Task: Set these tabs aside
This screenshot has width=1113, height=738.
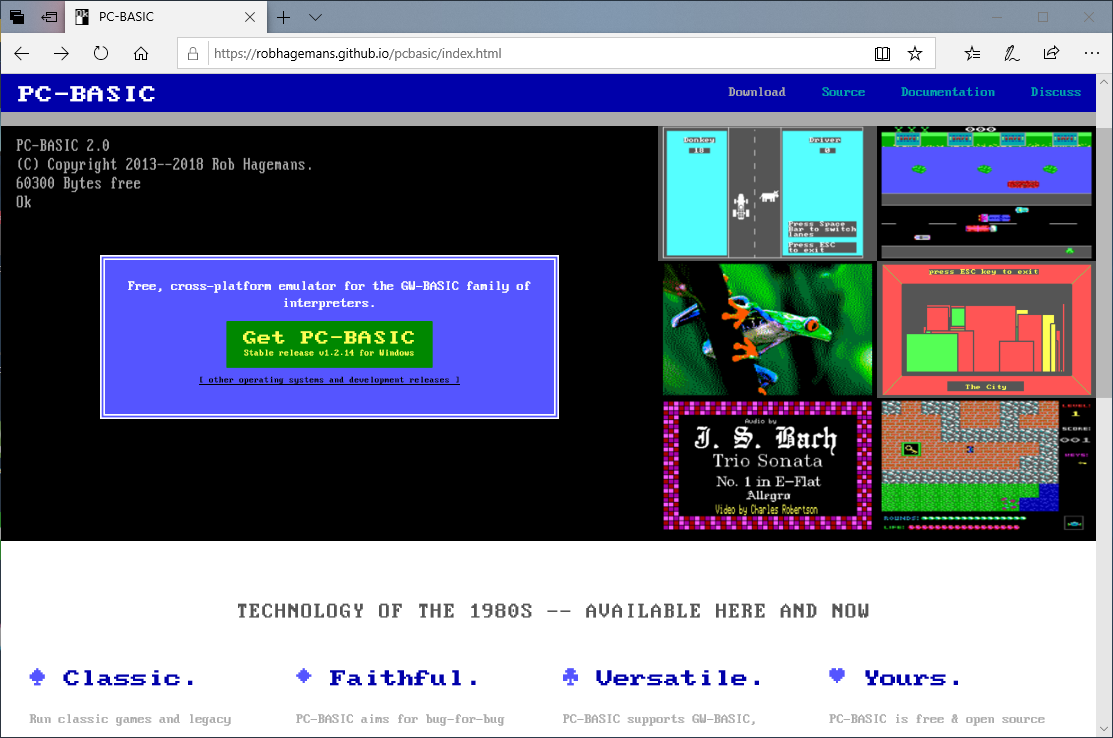Action: pyautogui.click(x=49, y=16)
